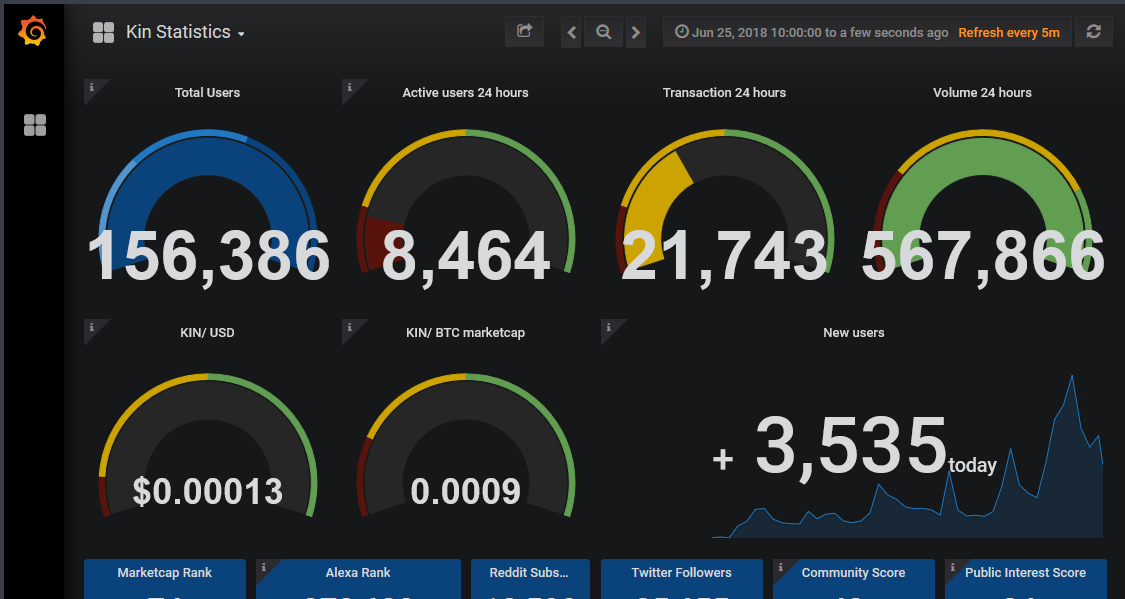
Task: Open the Dashboards sidebar icon
Action: 34,125
